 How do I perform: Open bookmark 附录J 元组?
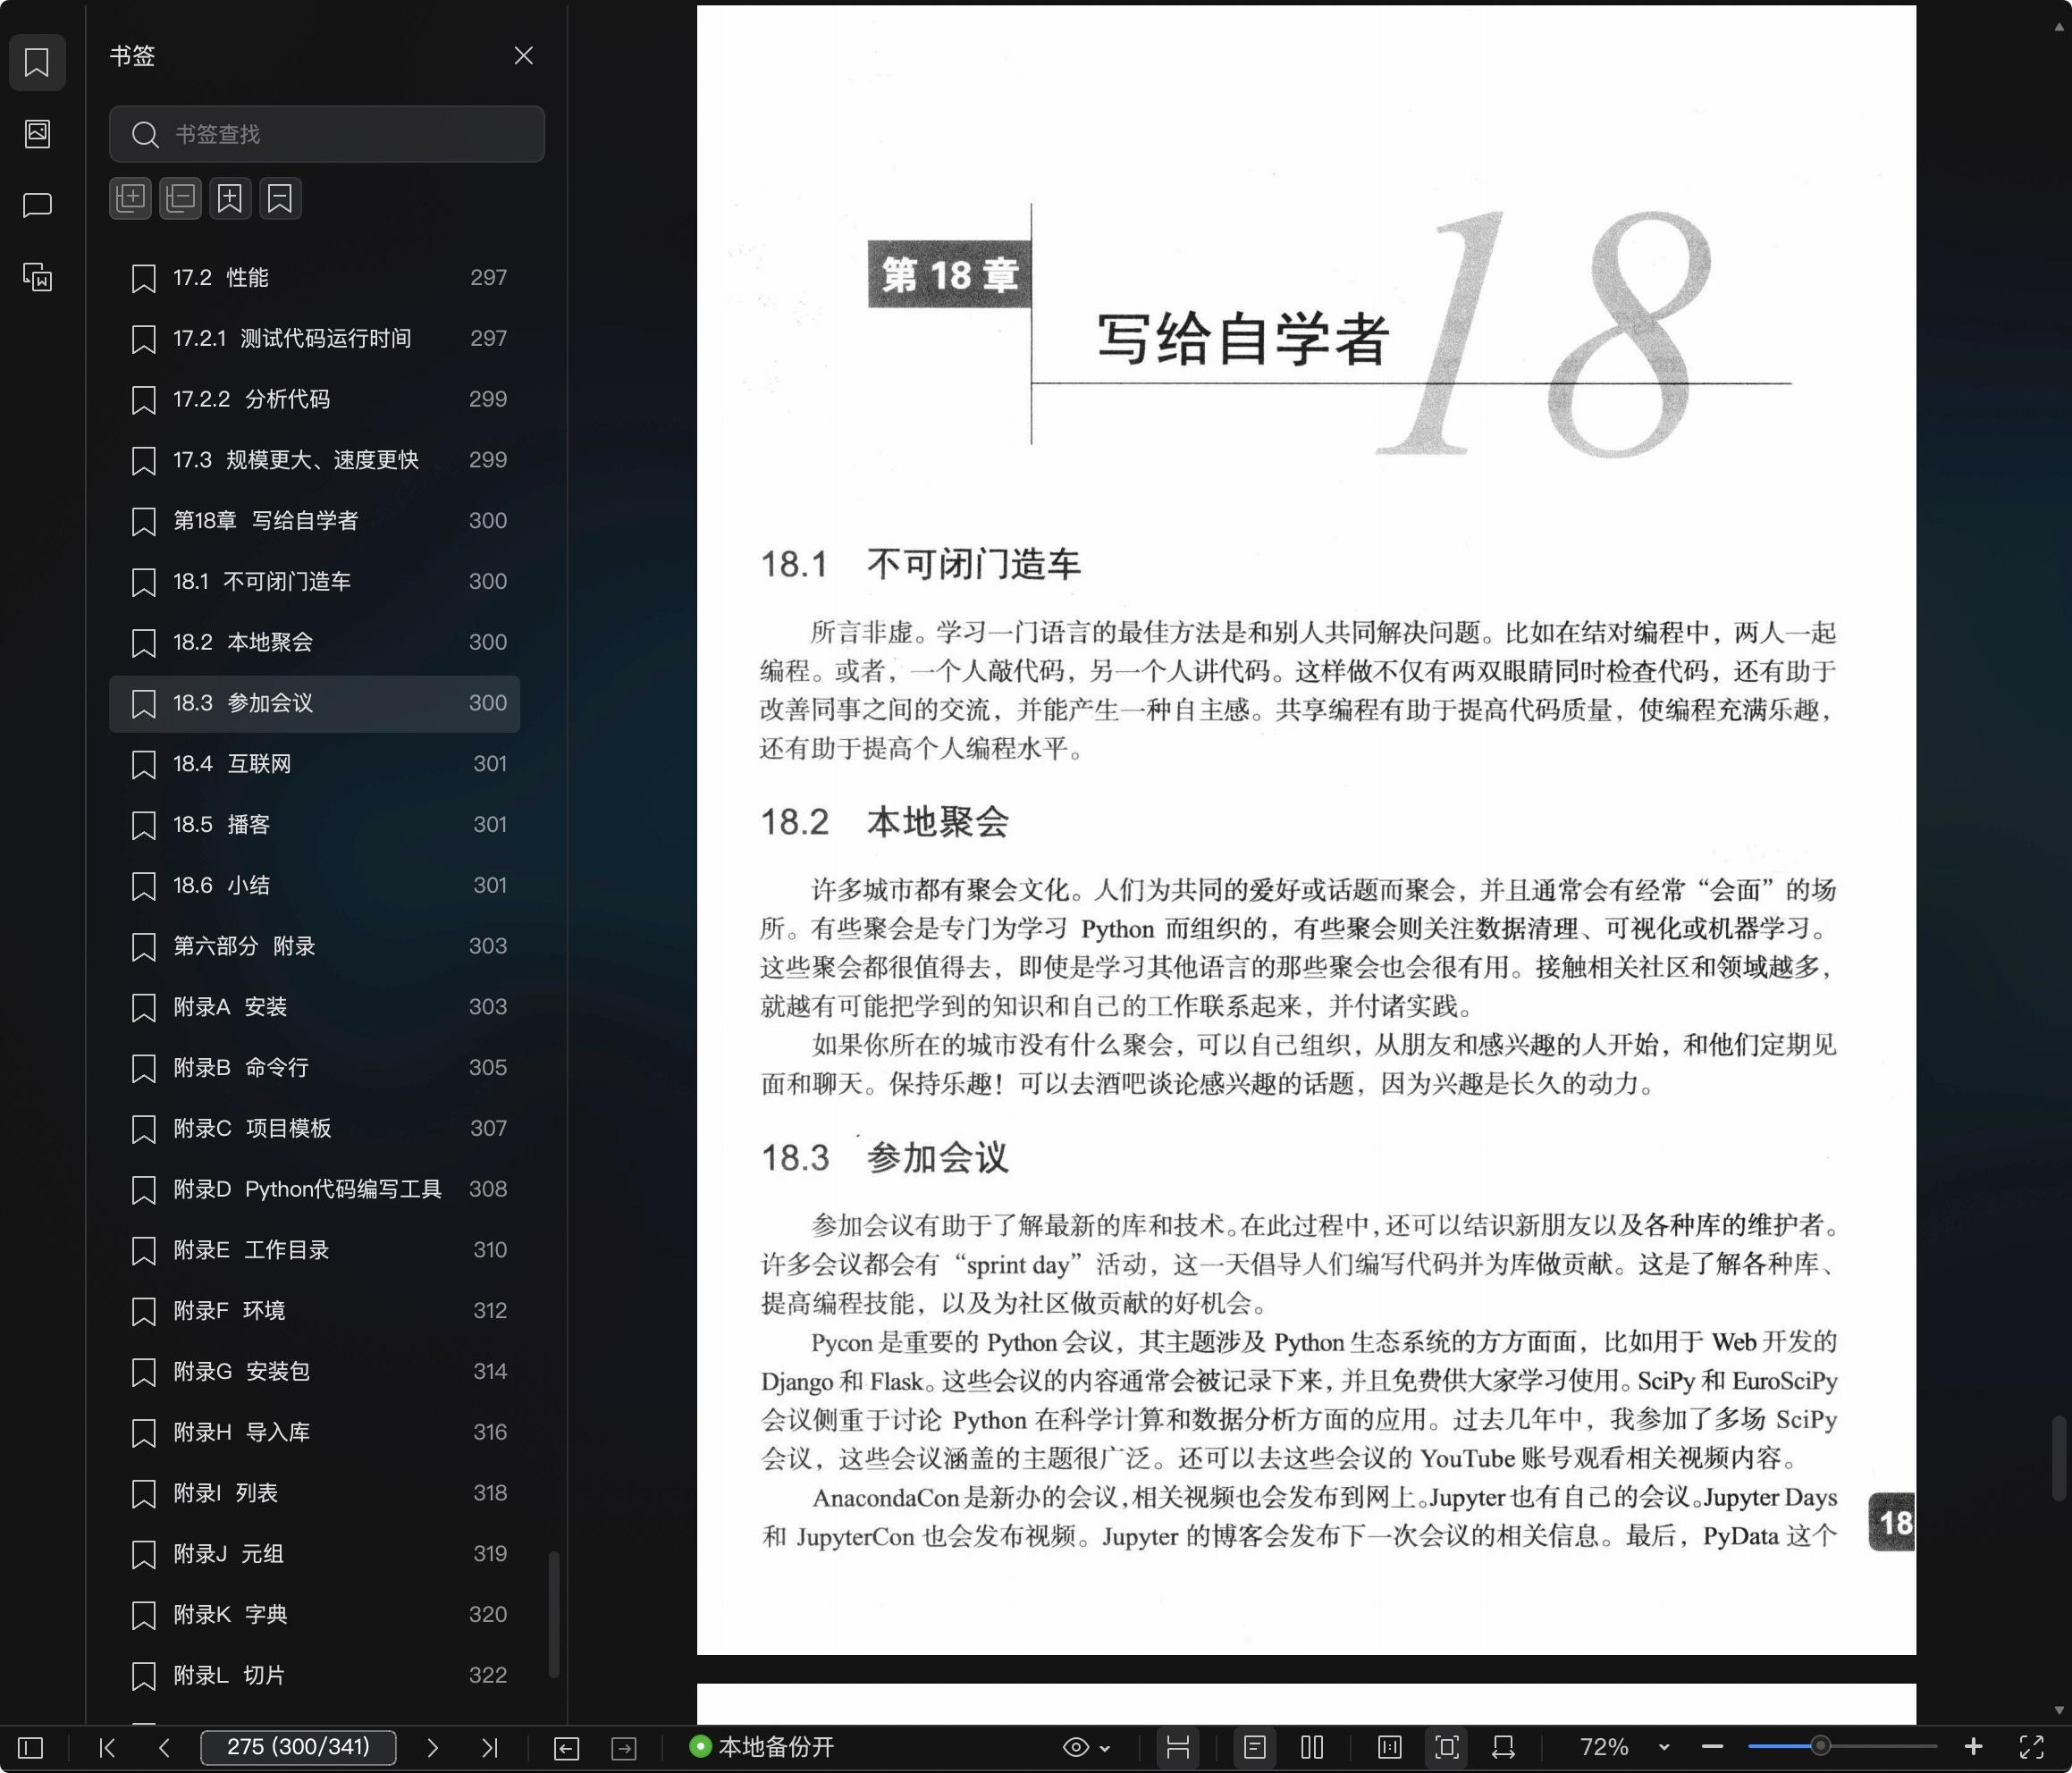(x=314, y=1554)
